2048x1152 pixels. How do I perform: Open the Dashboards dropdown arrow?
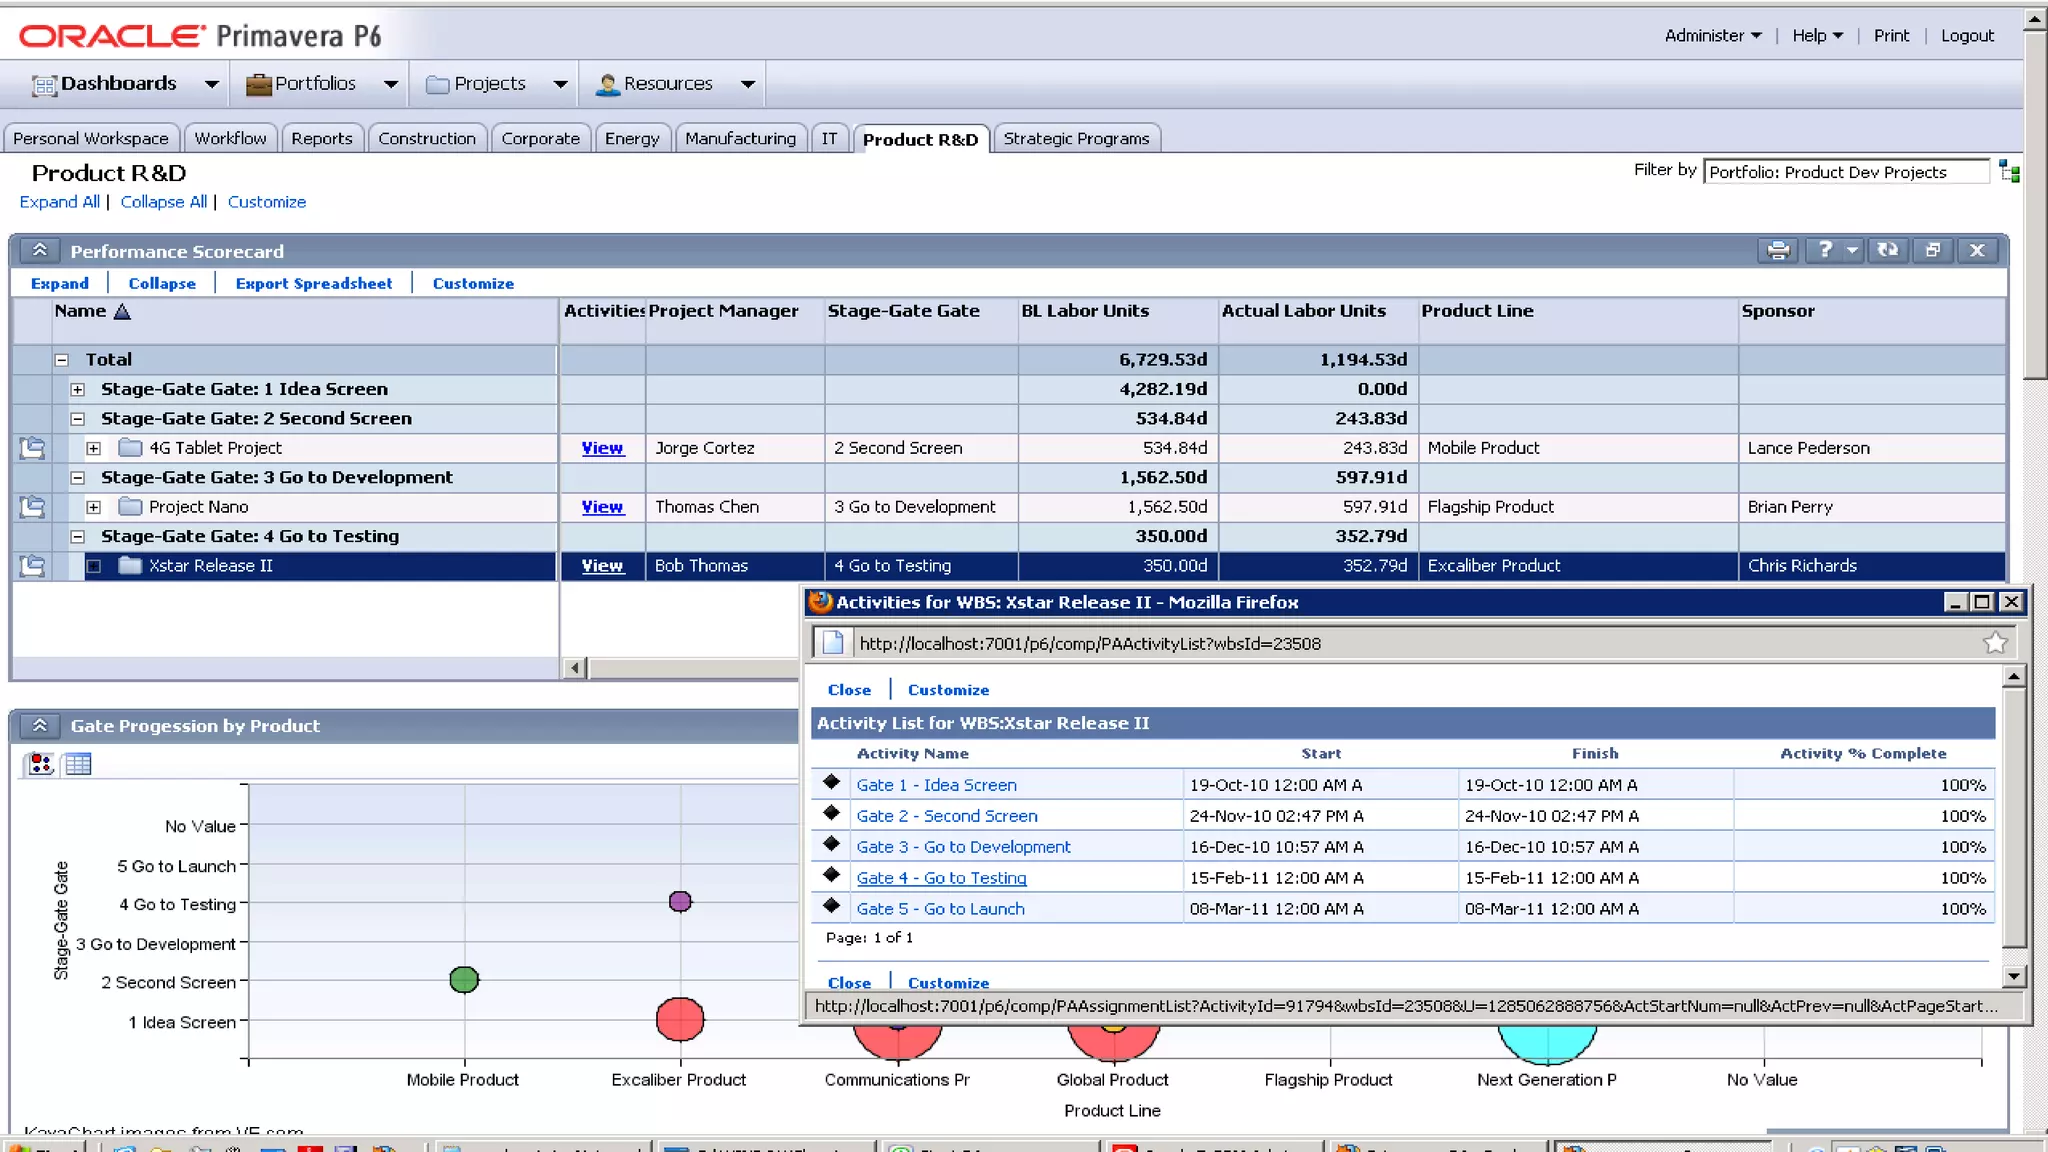[x=211, y=84]
